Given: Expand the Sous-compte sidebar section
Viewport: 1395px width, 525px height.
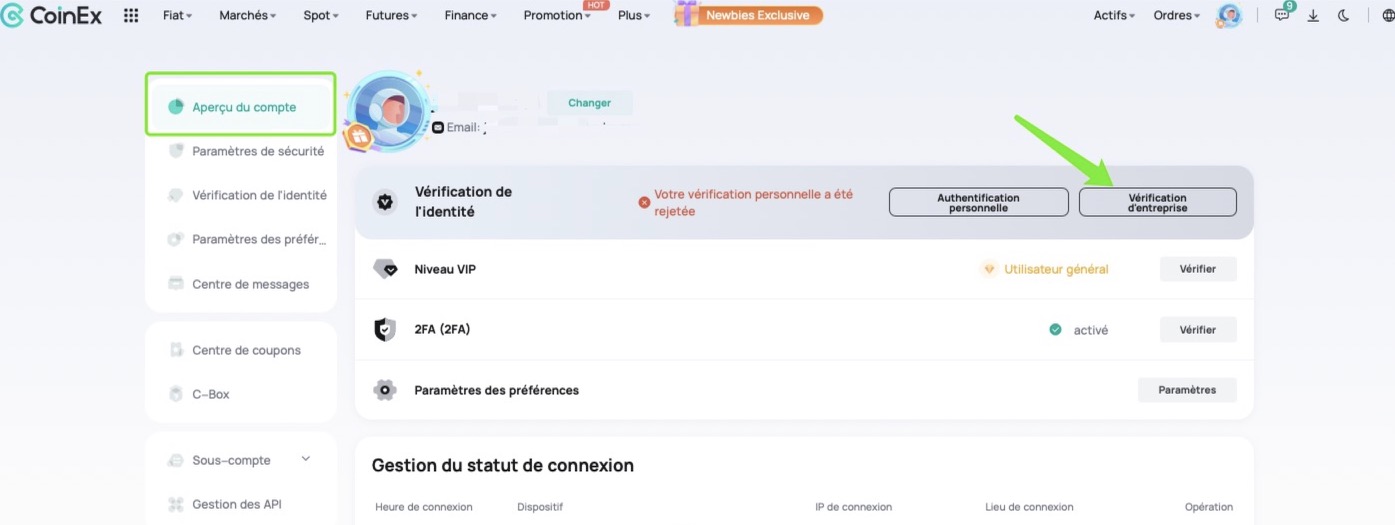Looking at the screenshot, I should click(x=240, y=460).
